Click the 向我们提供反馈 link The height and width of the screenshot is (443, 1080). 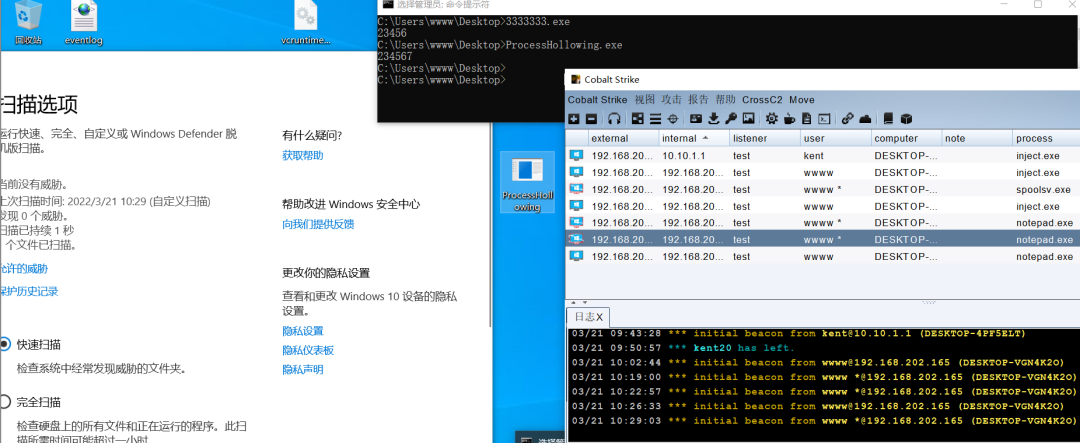tap(318, 224)
